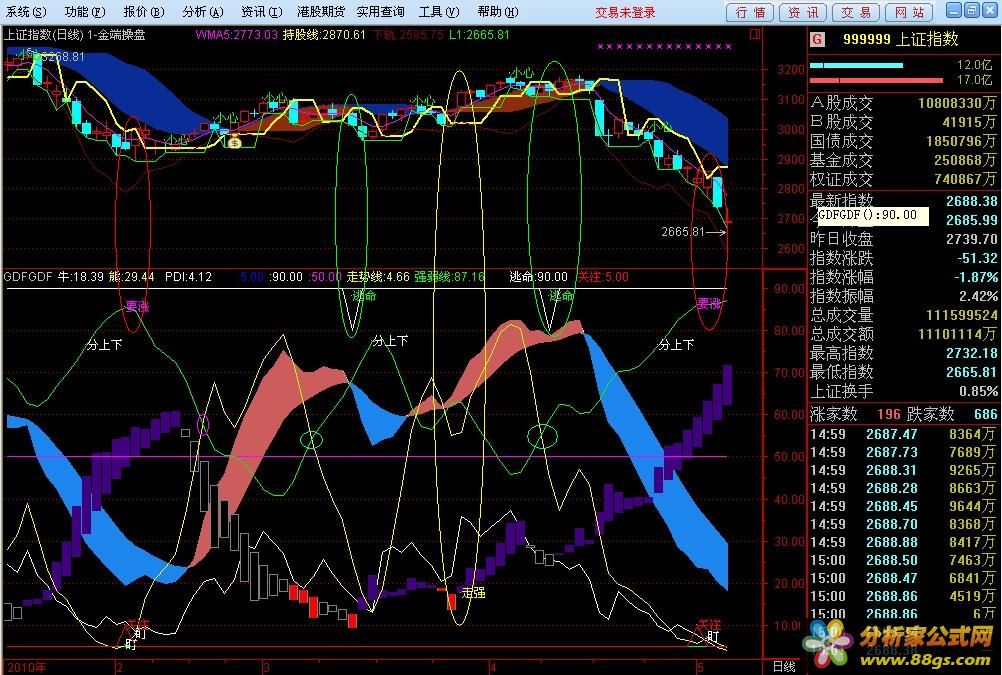Click the L1:2665.81 indicator label
Image resolution: width=1002 pixels, height=675 pixels.
[x=479, y=35]
